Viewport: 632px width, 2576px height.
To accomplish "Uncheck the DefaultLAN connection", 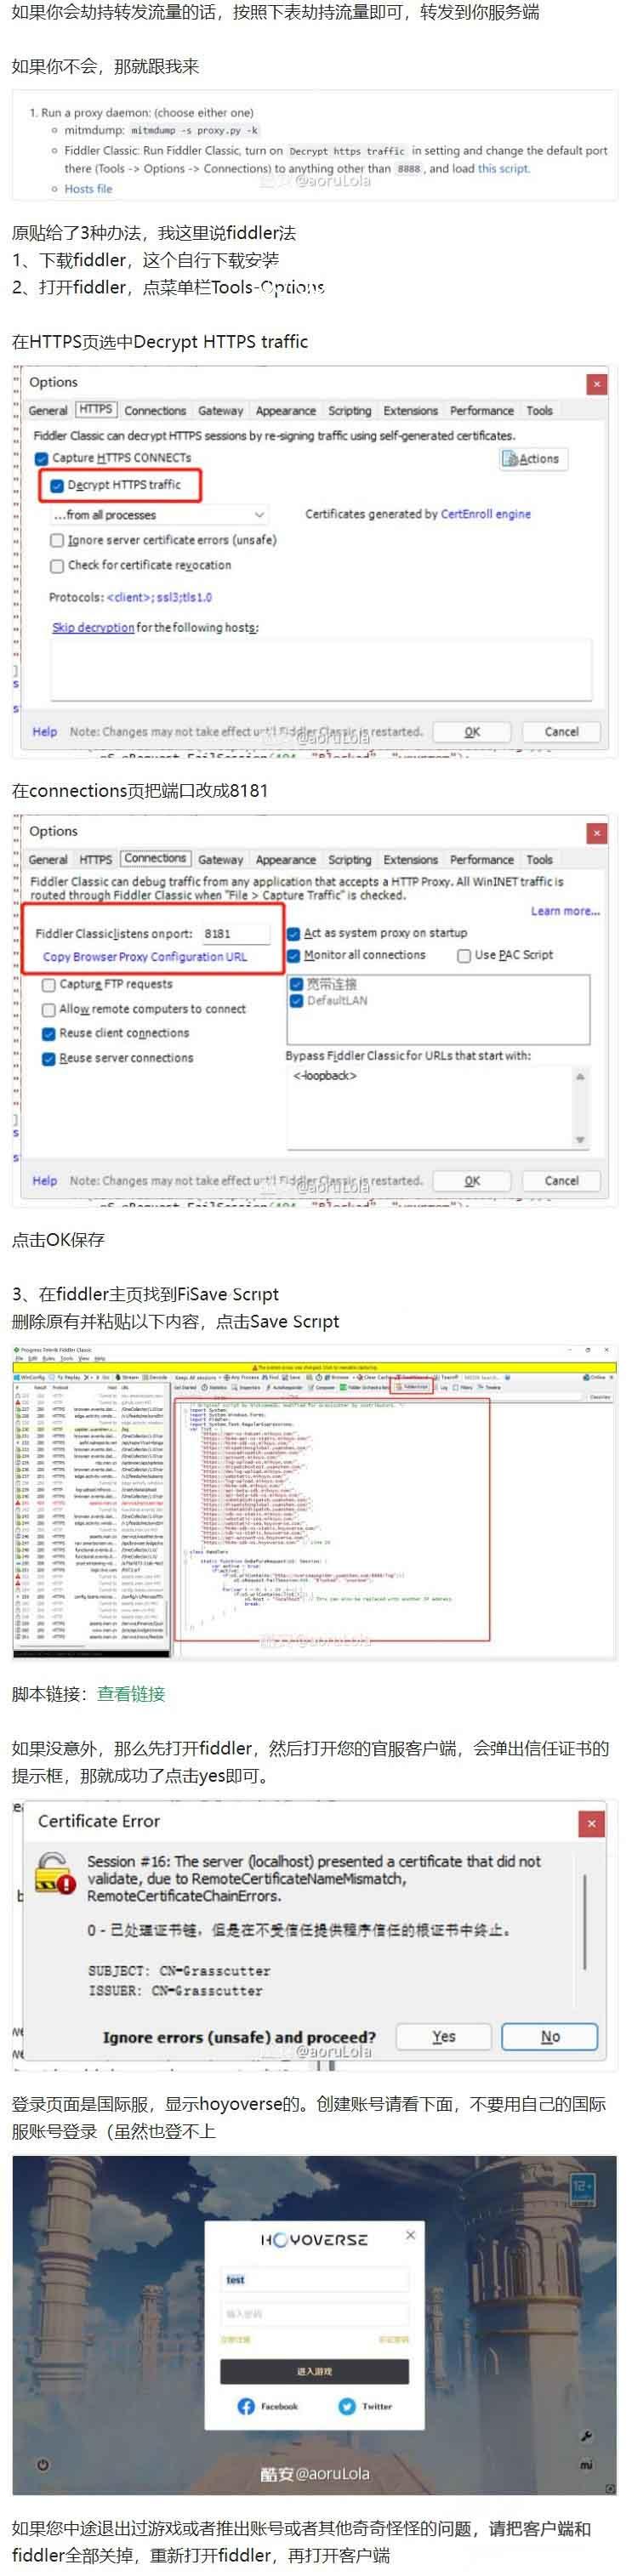I will [x=297, y=1000].
